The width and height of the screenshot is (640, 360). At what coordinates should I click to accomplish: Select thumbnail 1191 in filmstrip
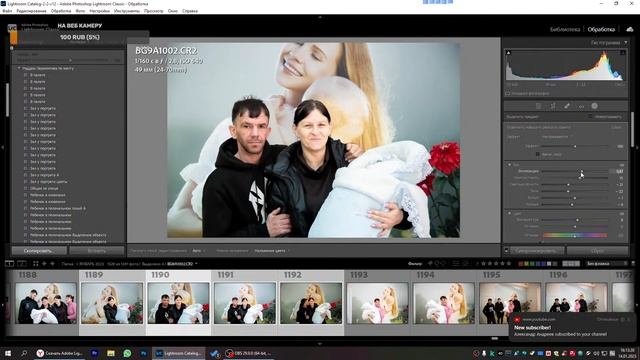point(244,303)
